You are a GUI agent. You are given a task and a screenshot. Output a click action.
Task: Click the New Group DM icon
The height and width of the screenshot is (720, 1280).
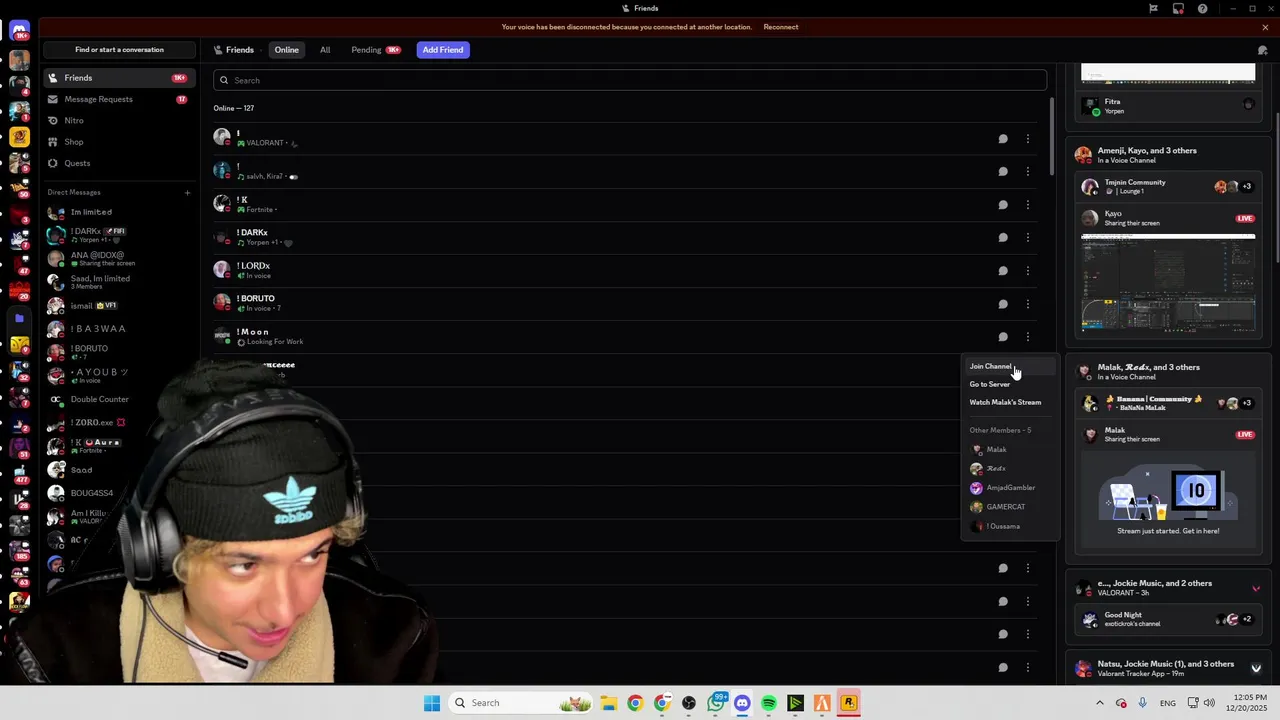click(1264, 49)
